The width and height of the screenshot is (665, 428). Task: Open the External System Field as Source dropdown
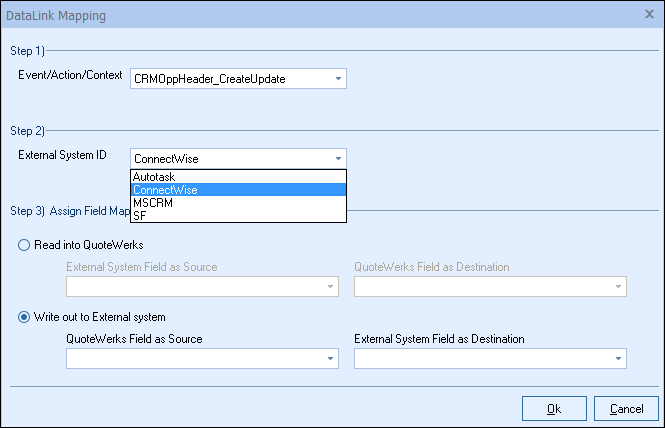330,287
